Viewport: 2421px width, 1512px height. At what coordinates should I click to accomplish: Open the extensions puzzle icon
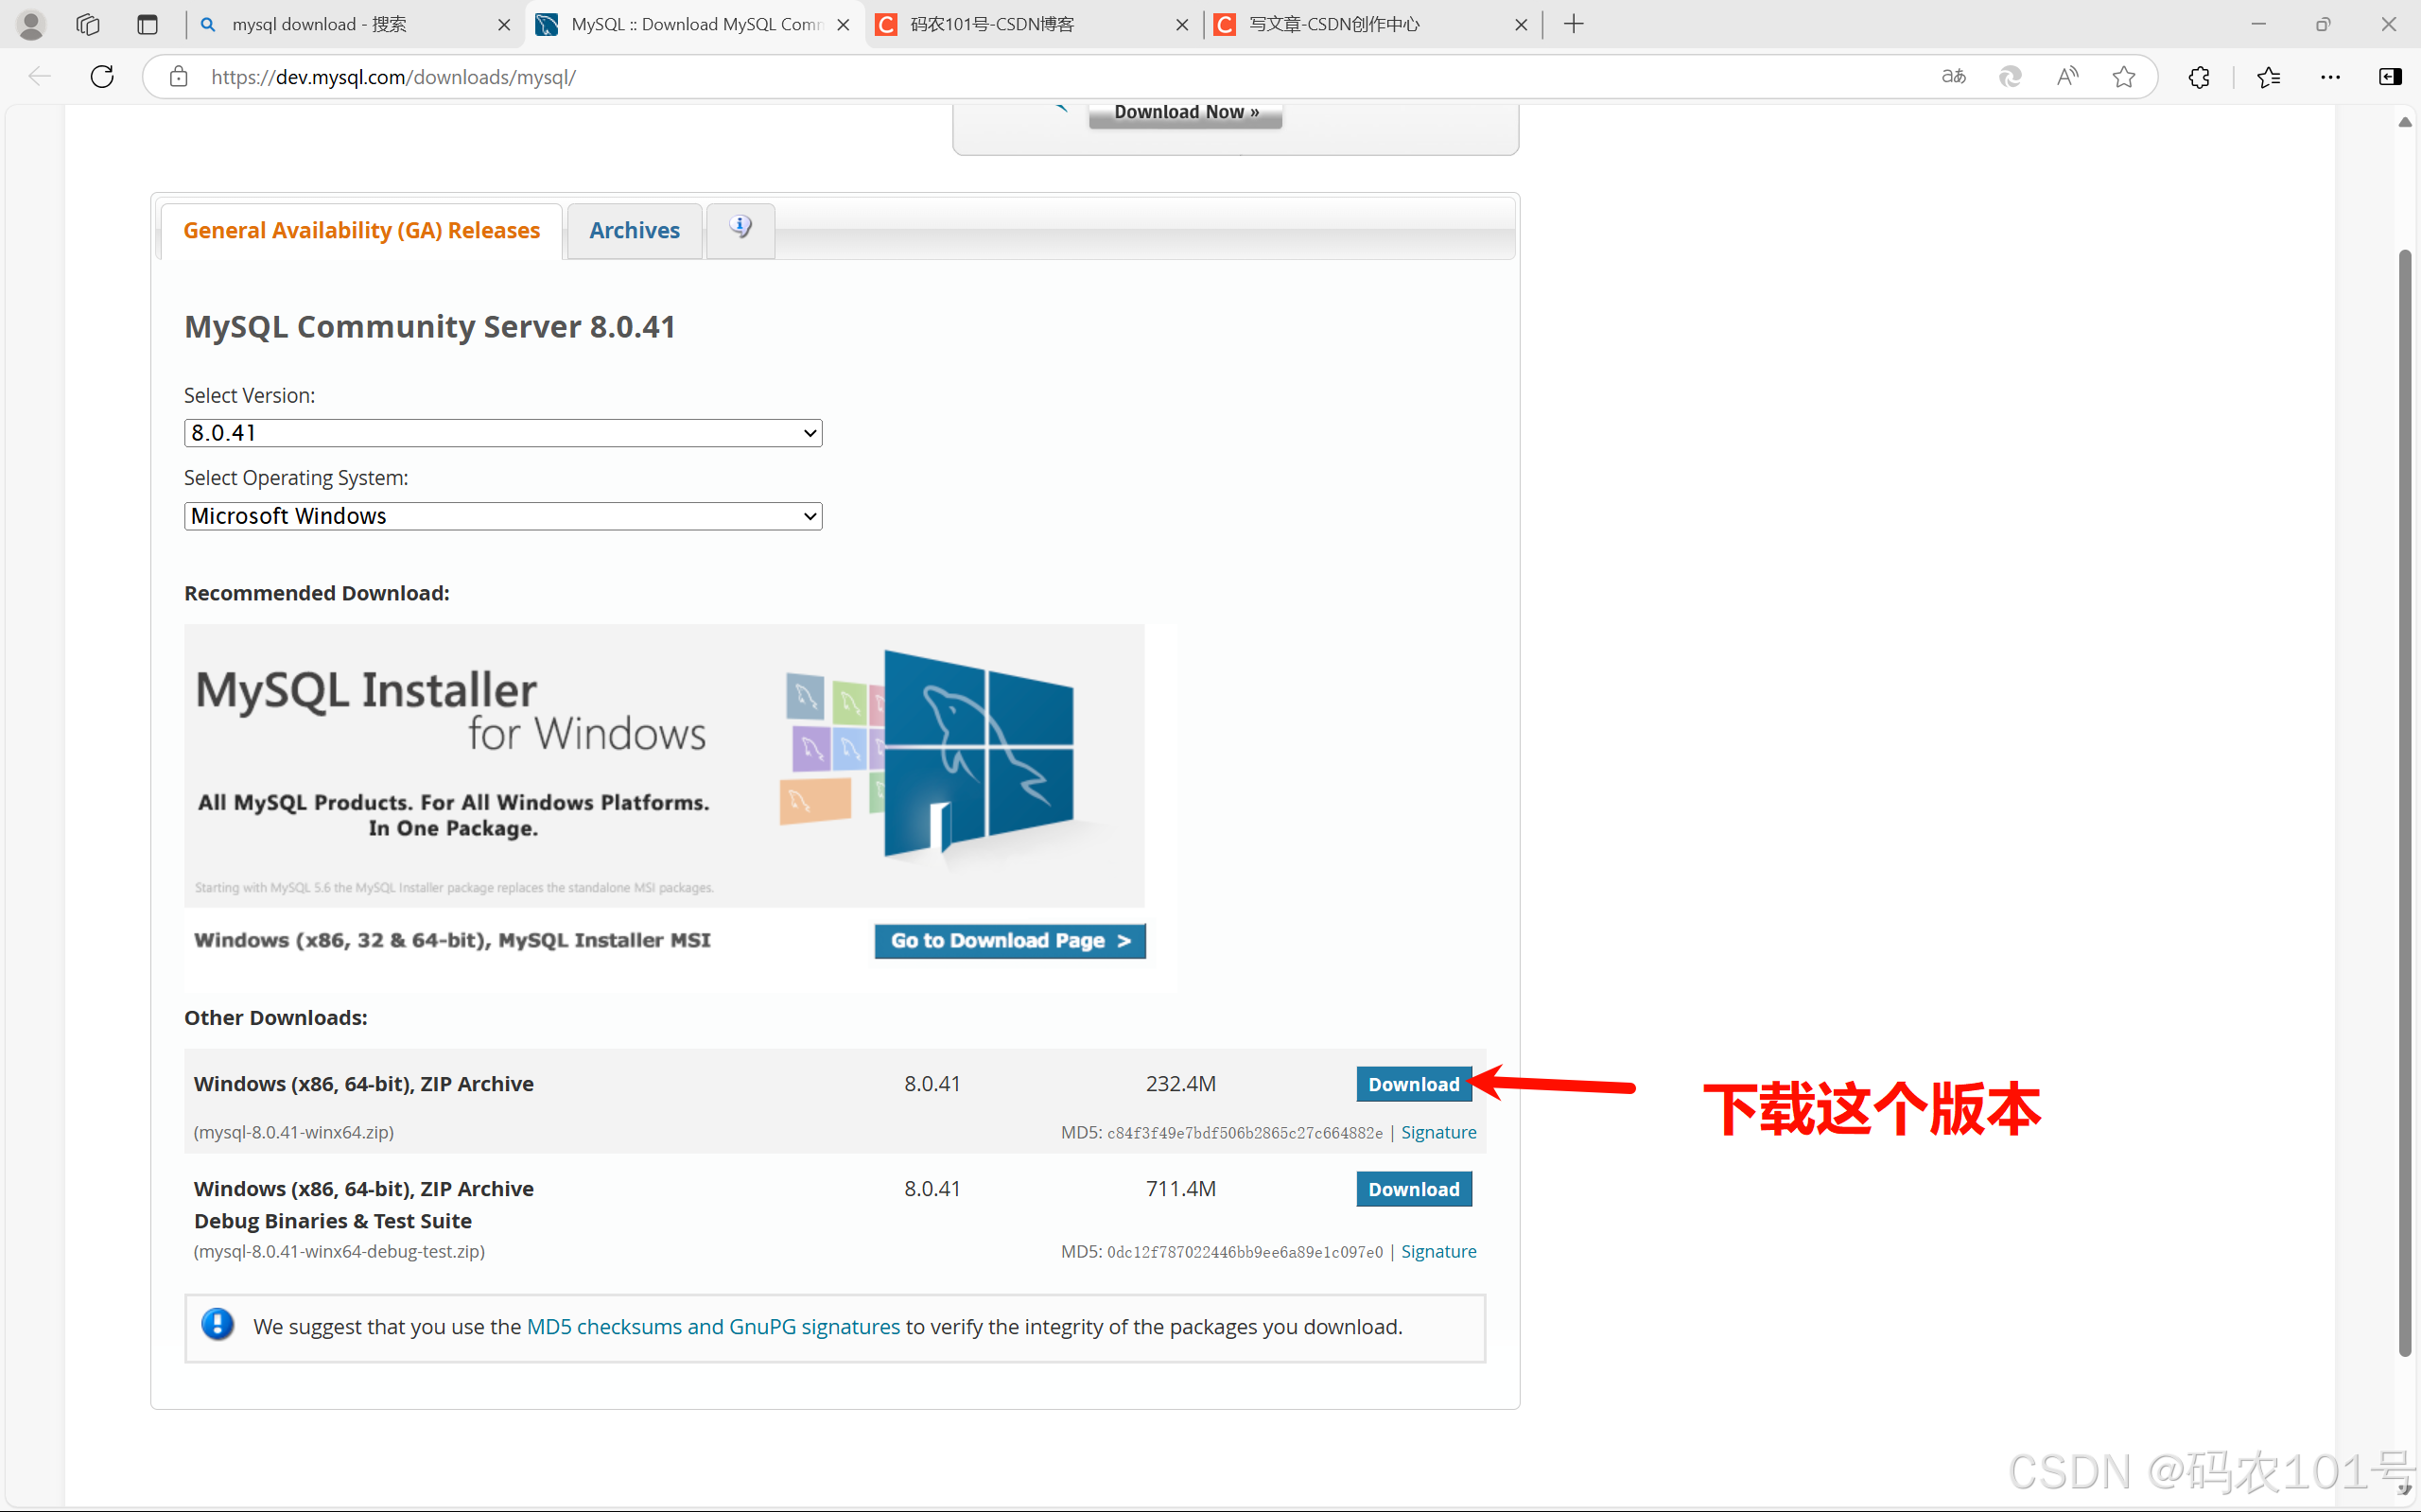(2198, 77)
